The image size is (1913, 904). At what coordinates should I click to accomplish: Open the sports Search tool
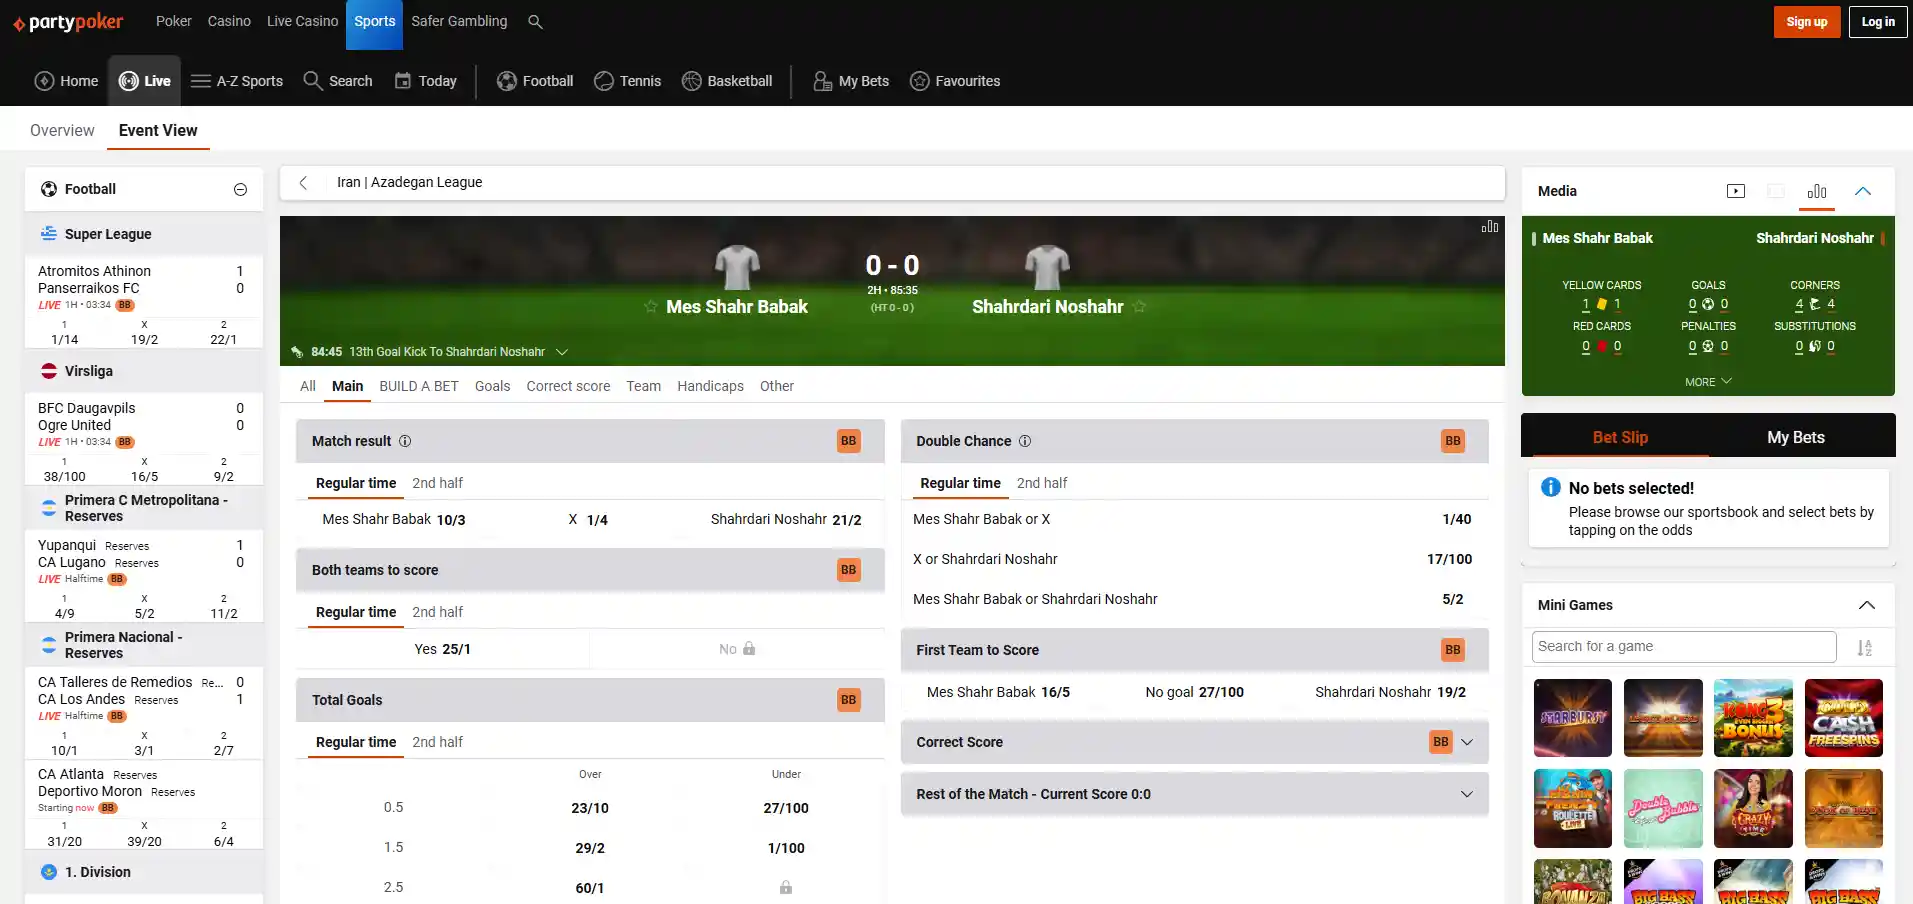pos(338,81)
